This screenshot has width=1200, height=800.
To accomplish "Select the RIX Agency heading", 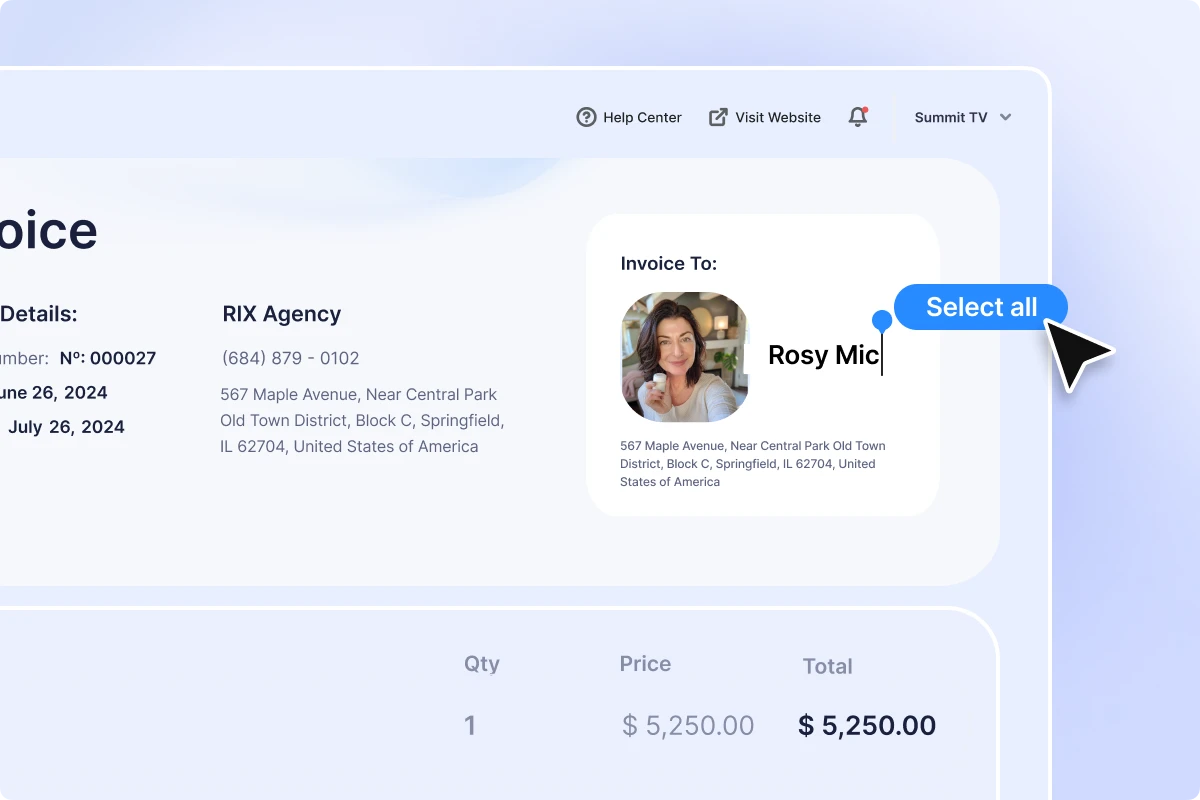I will coord(282,314).
